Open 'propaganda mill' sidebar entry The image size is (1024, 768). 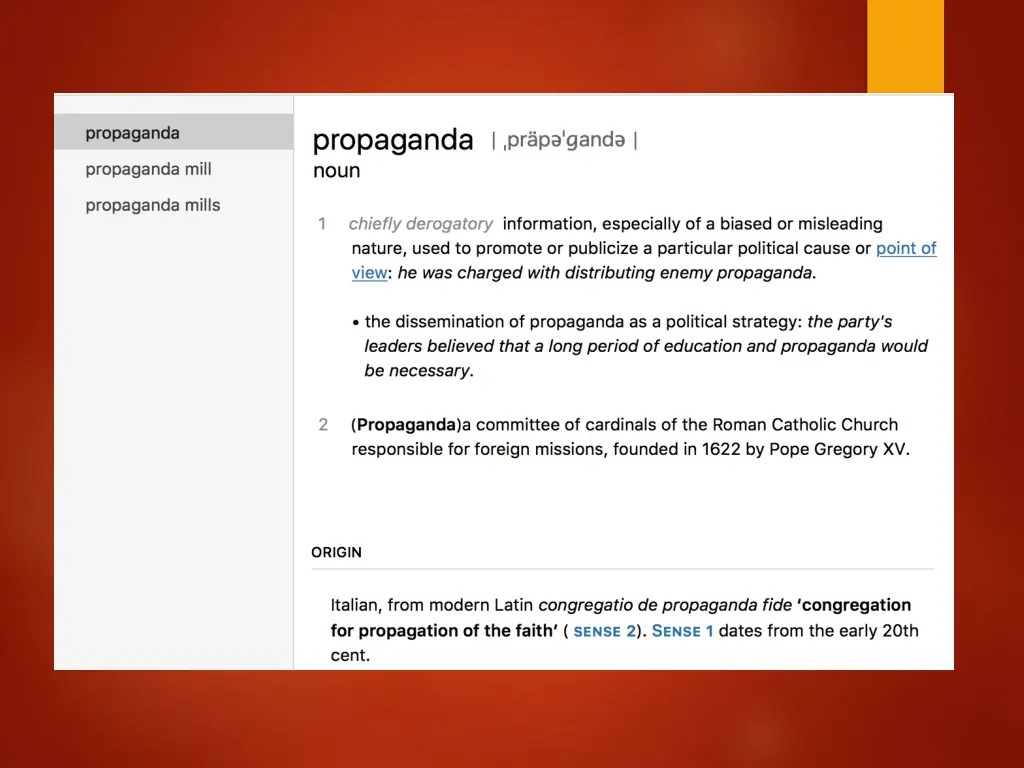174,169
